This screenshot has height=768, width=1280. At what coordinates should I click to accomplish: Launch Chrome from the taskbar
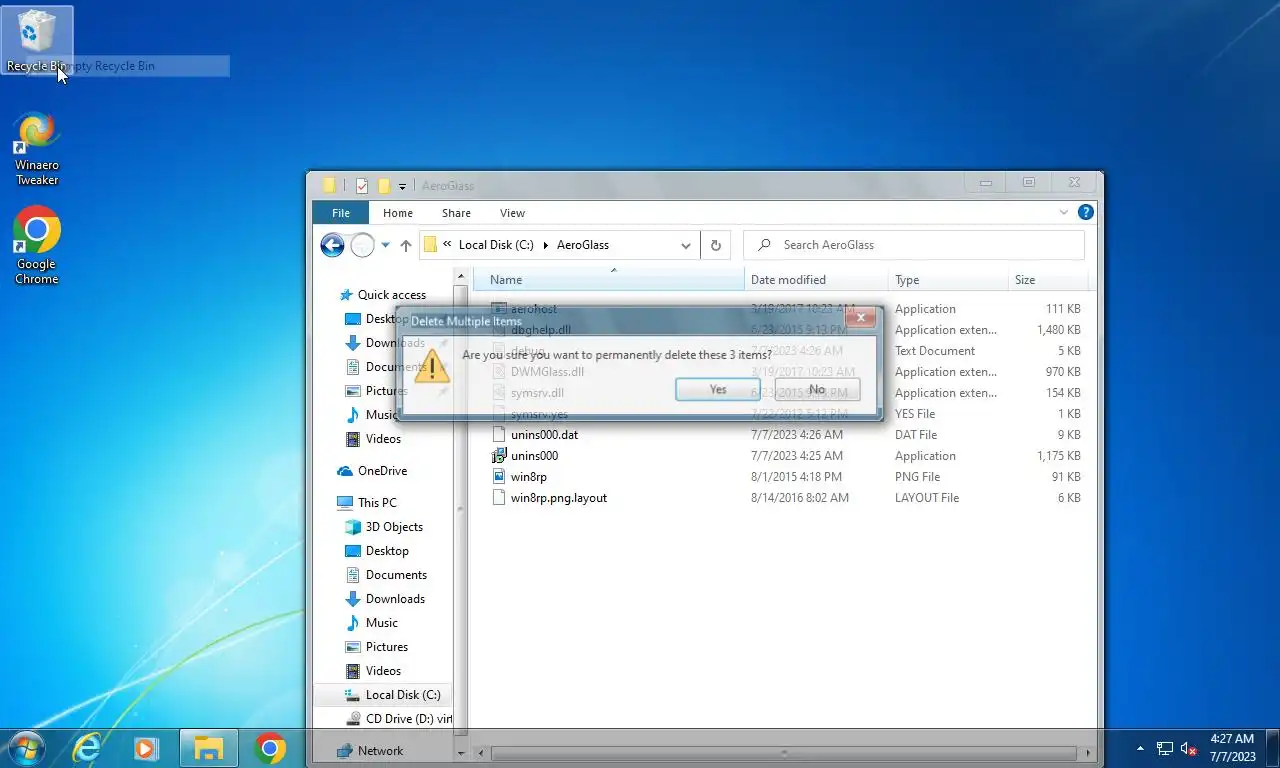coord(269,747)
